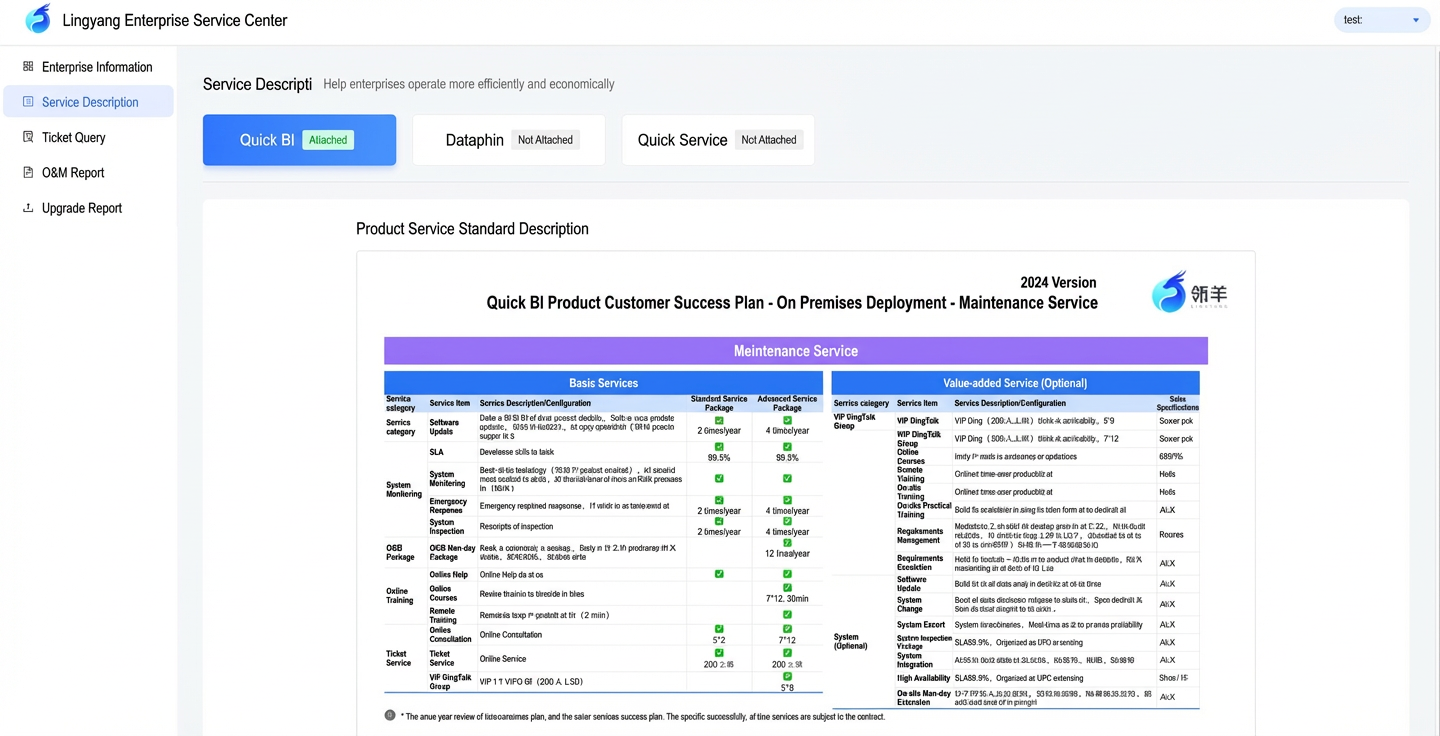Image resolution: width=1440 pixels, height=736 pixels.
Task: Open the test: account dropdown
Action: [x=1382, y=20]
